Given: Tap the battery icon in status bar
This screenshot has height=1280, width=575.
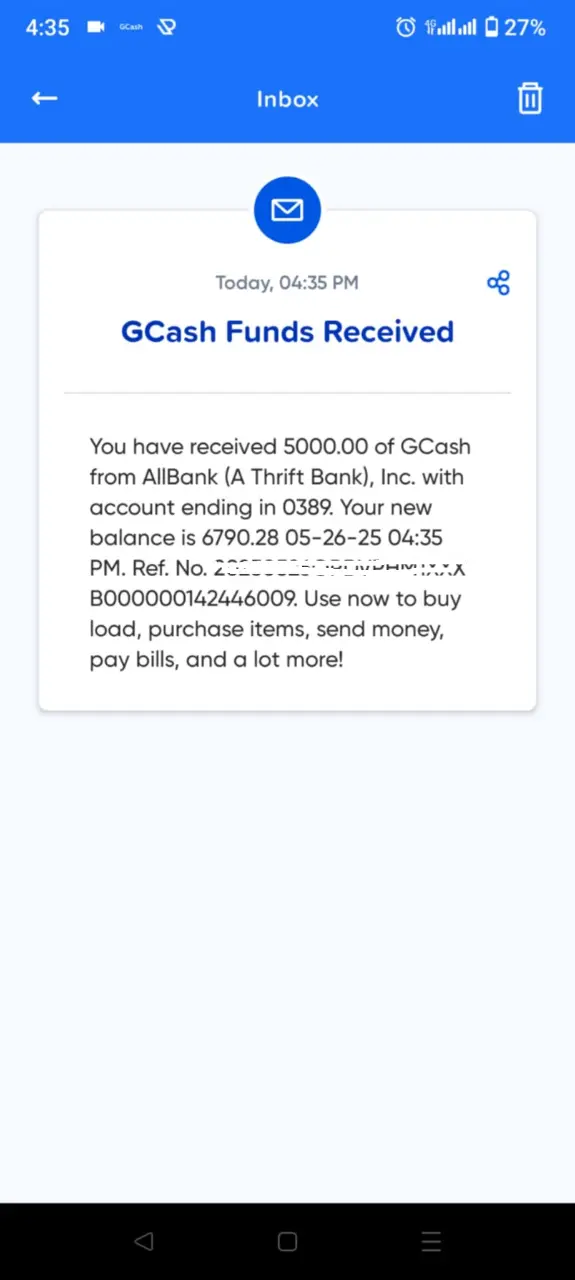Looking at the screenshot, I should pyautogui.click(x=491, y=27).
